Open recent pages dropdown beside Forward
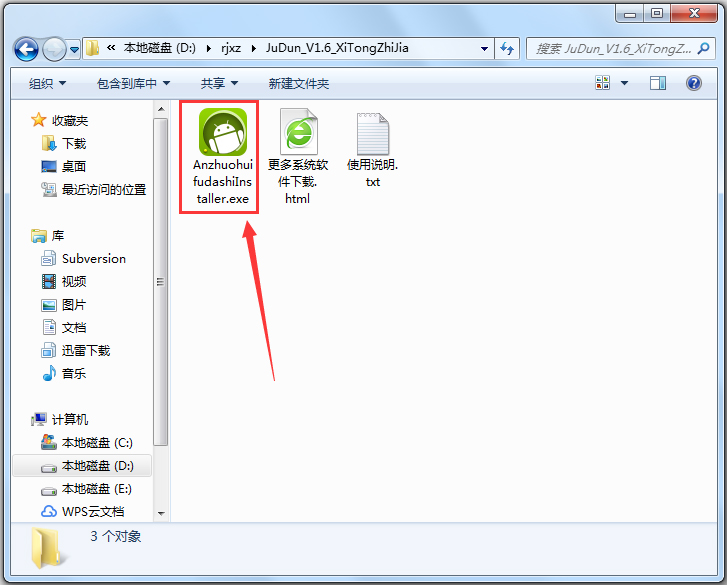The image size is (727, 585). pos(74,49)
